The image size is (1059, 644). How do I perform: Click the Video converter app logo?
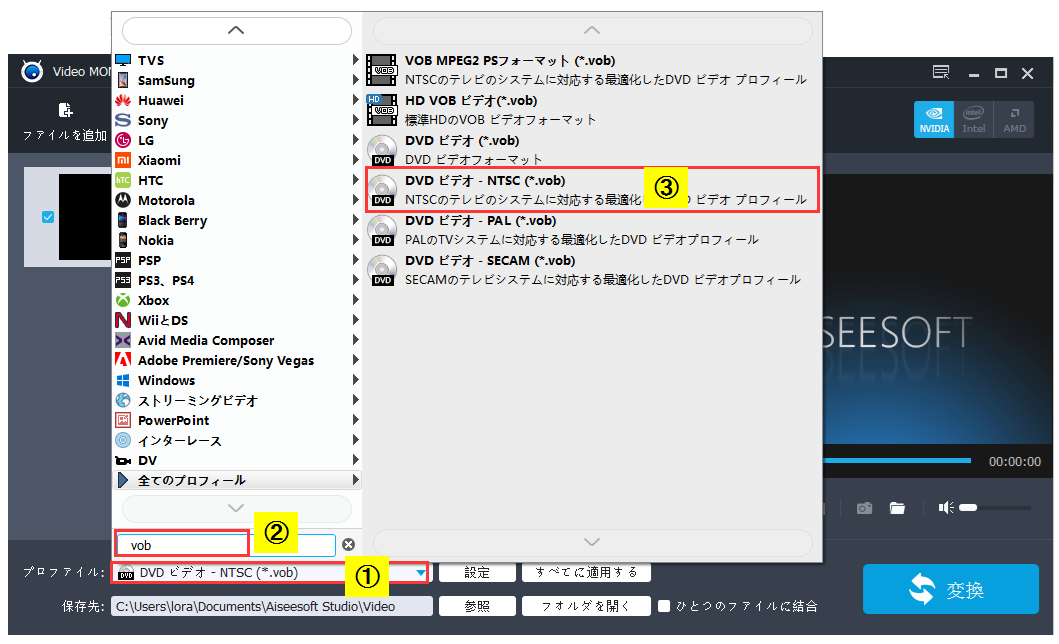(32, 71)
